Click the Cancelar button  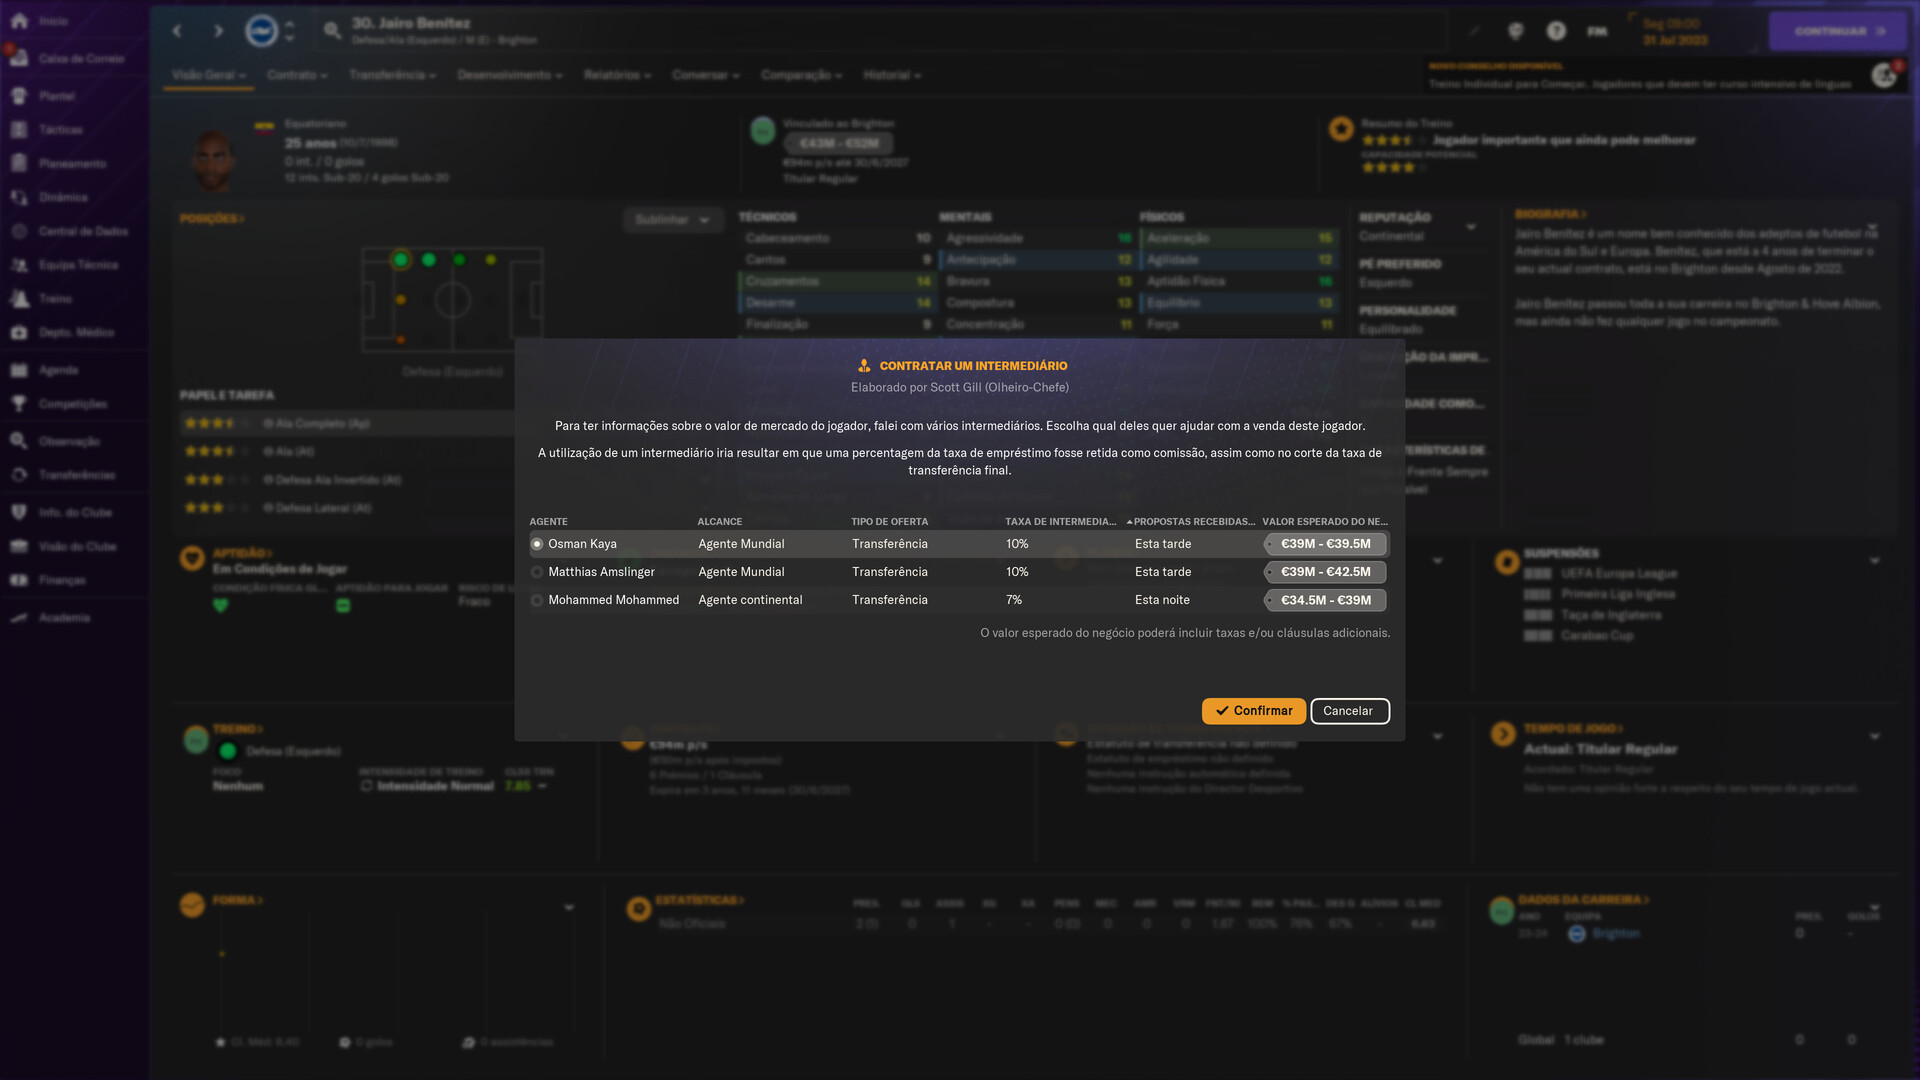pos(1349,711)
